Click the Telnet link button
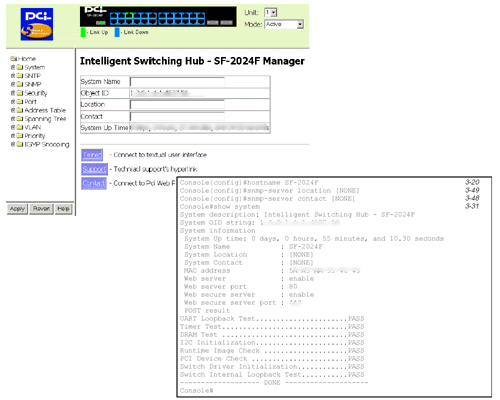Viewport: 500px width, 400px height. [92, 155]
